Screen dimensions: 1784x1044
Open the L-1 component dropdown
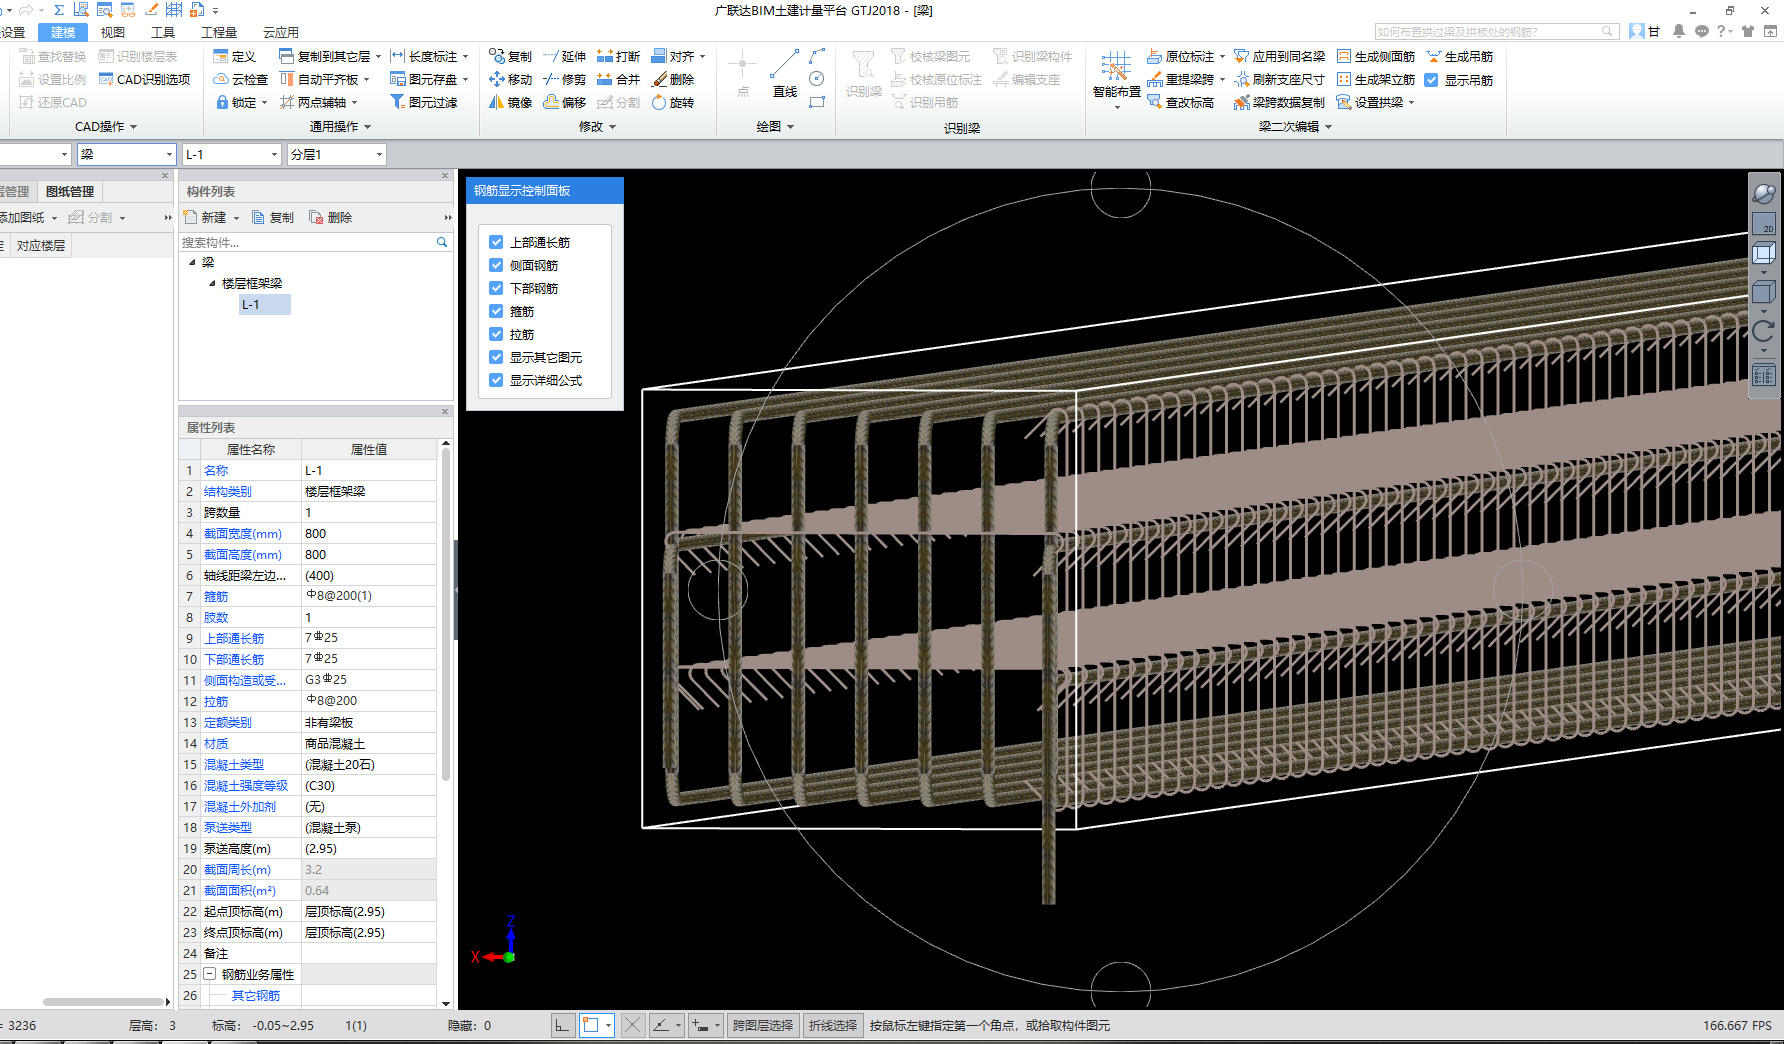coord(274,154)
